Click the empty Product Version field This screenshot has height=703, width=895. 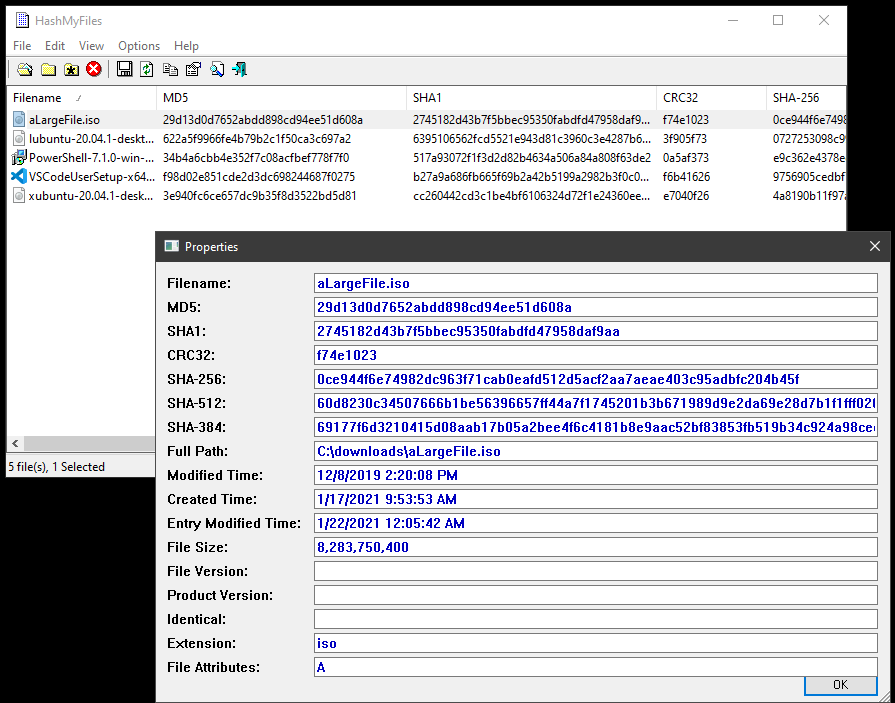pyautogui.click(x=595, y=595)
